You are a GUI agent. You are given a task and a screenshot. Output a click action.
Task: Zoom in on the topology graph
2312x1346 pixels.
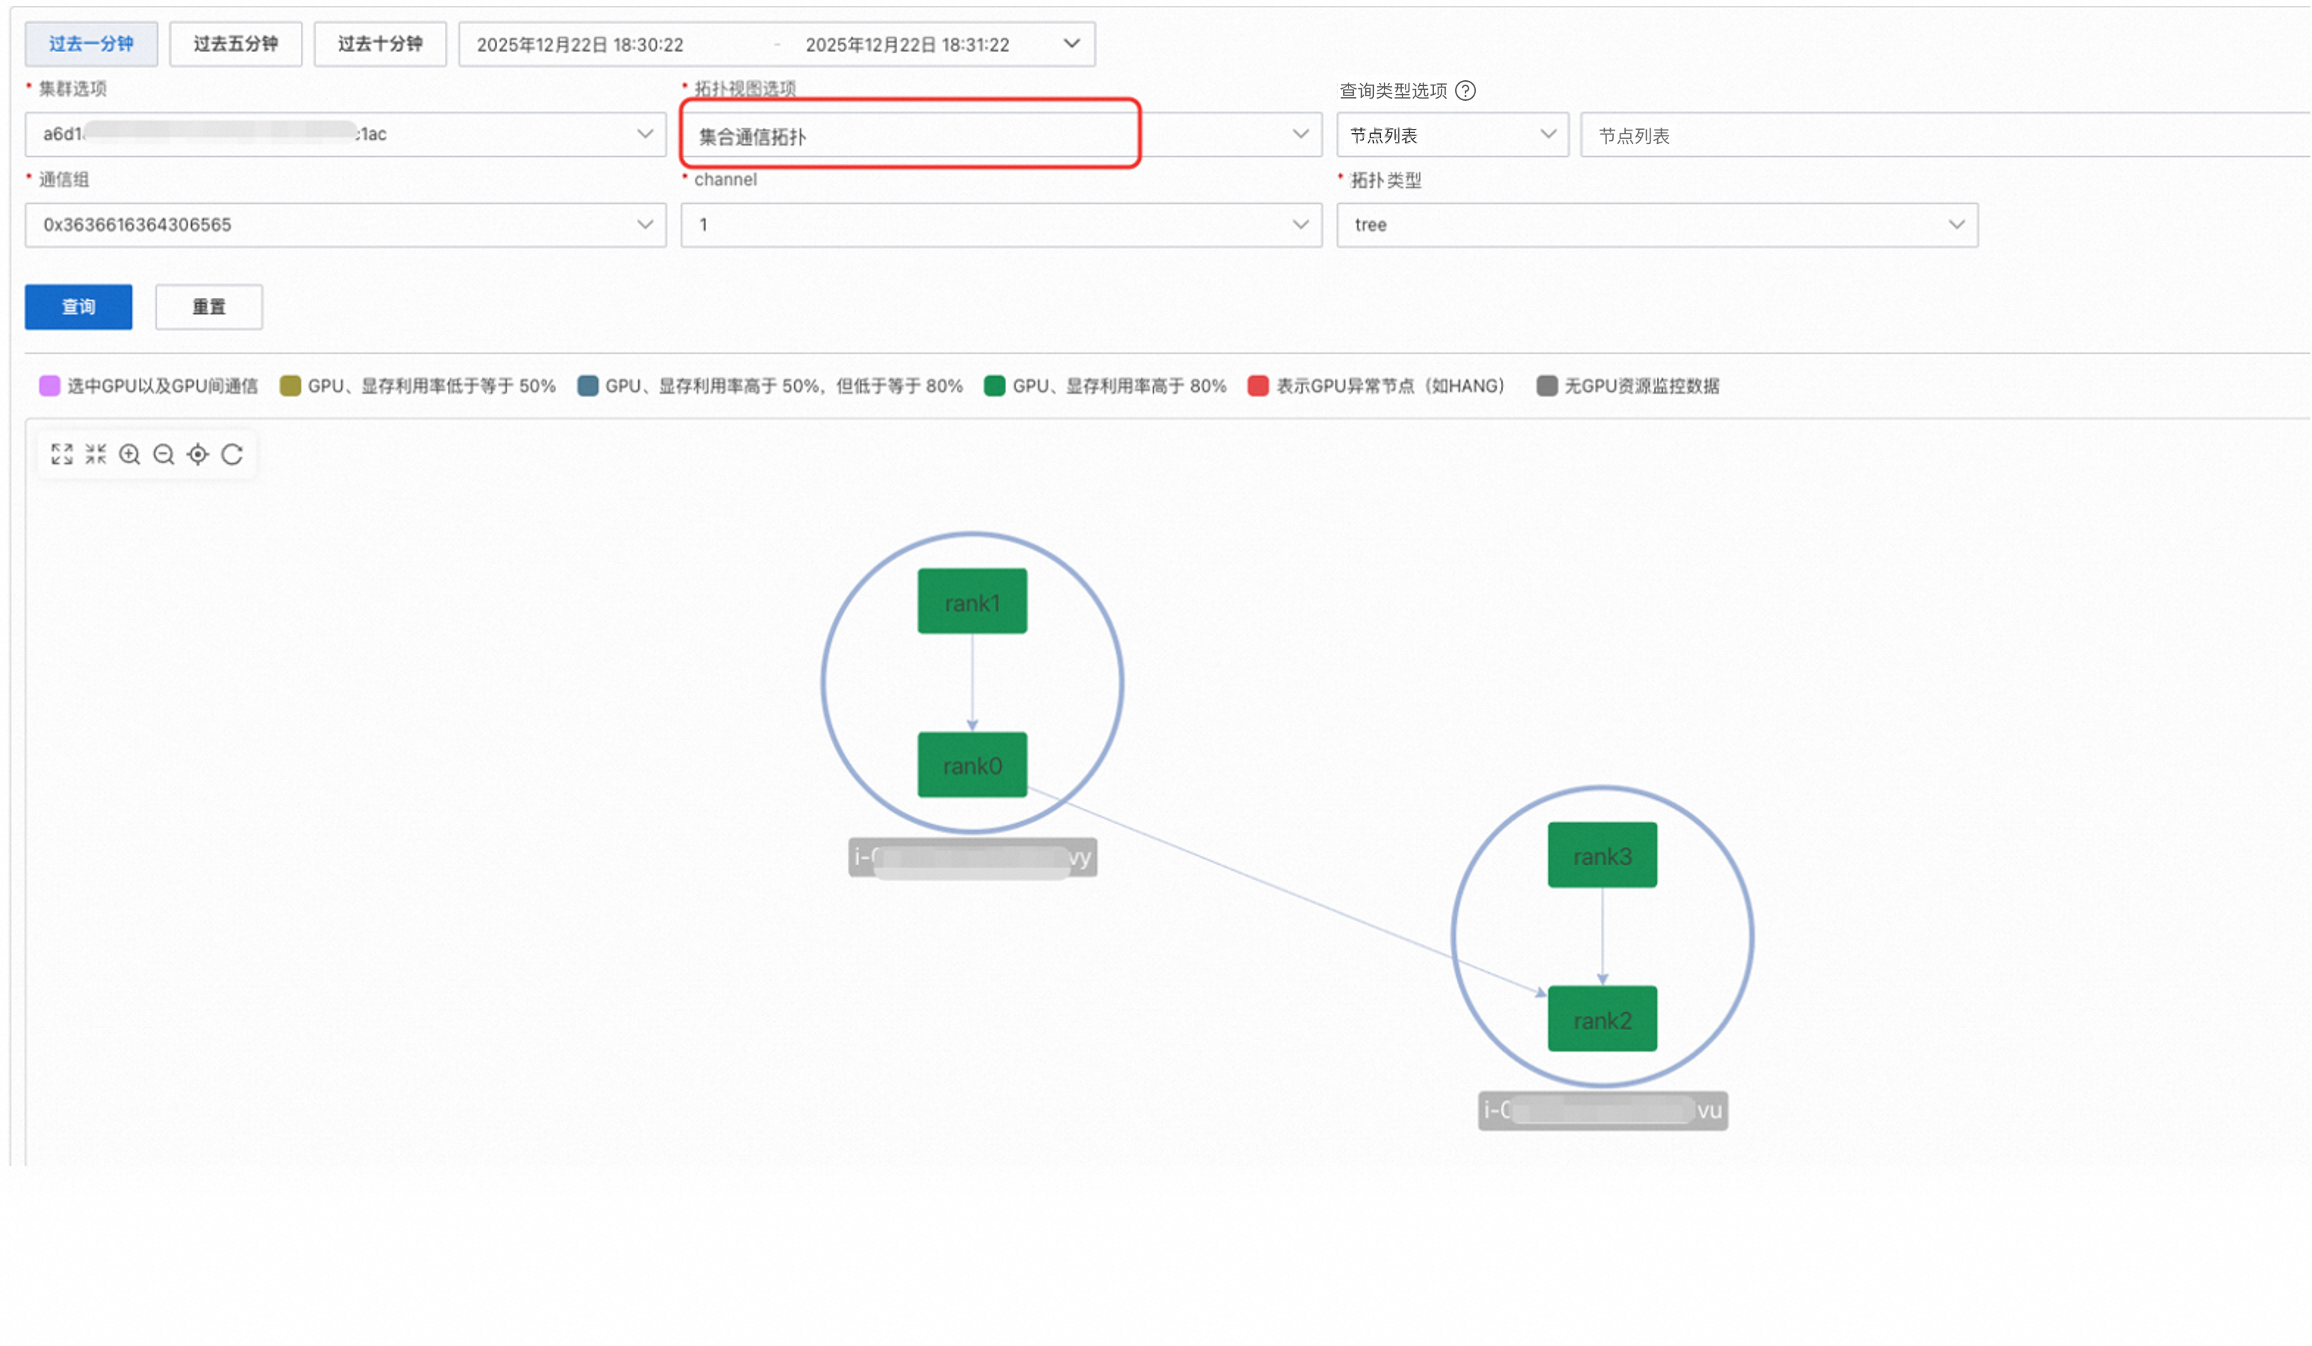pos(130,455)
